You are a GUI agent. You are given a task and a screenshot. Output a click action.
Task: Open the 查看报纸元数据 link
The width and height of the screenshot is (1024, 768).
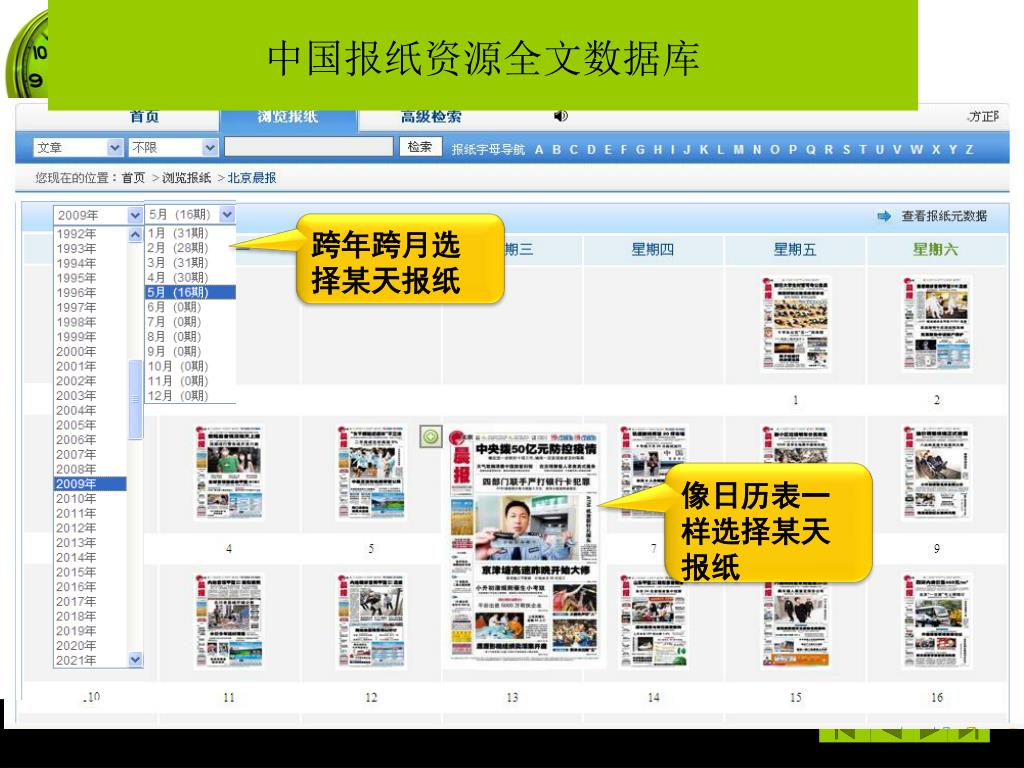tap(944, 216)
